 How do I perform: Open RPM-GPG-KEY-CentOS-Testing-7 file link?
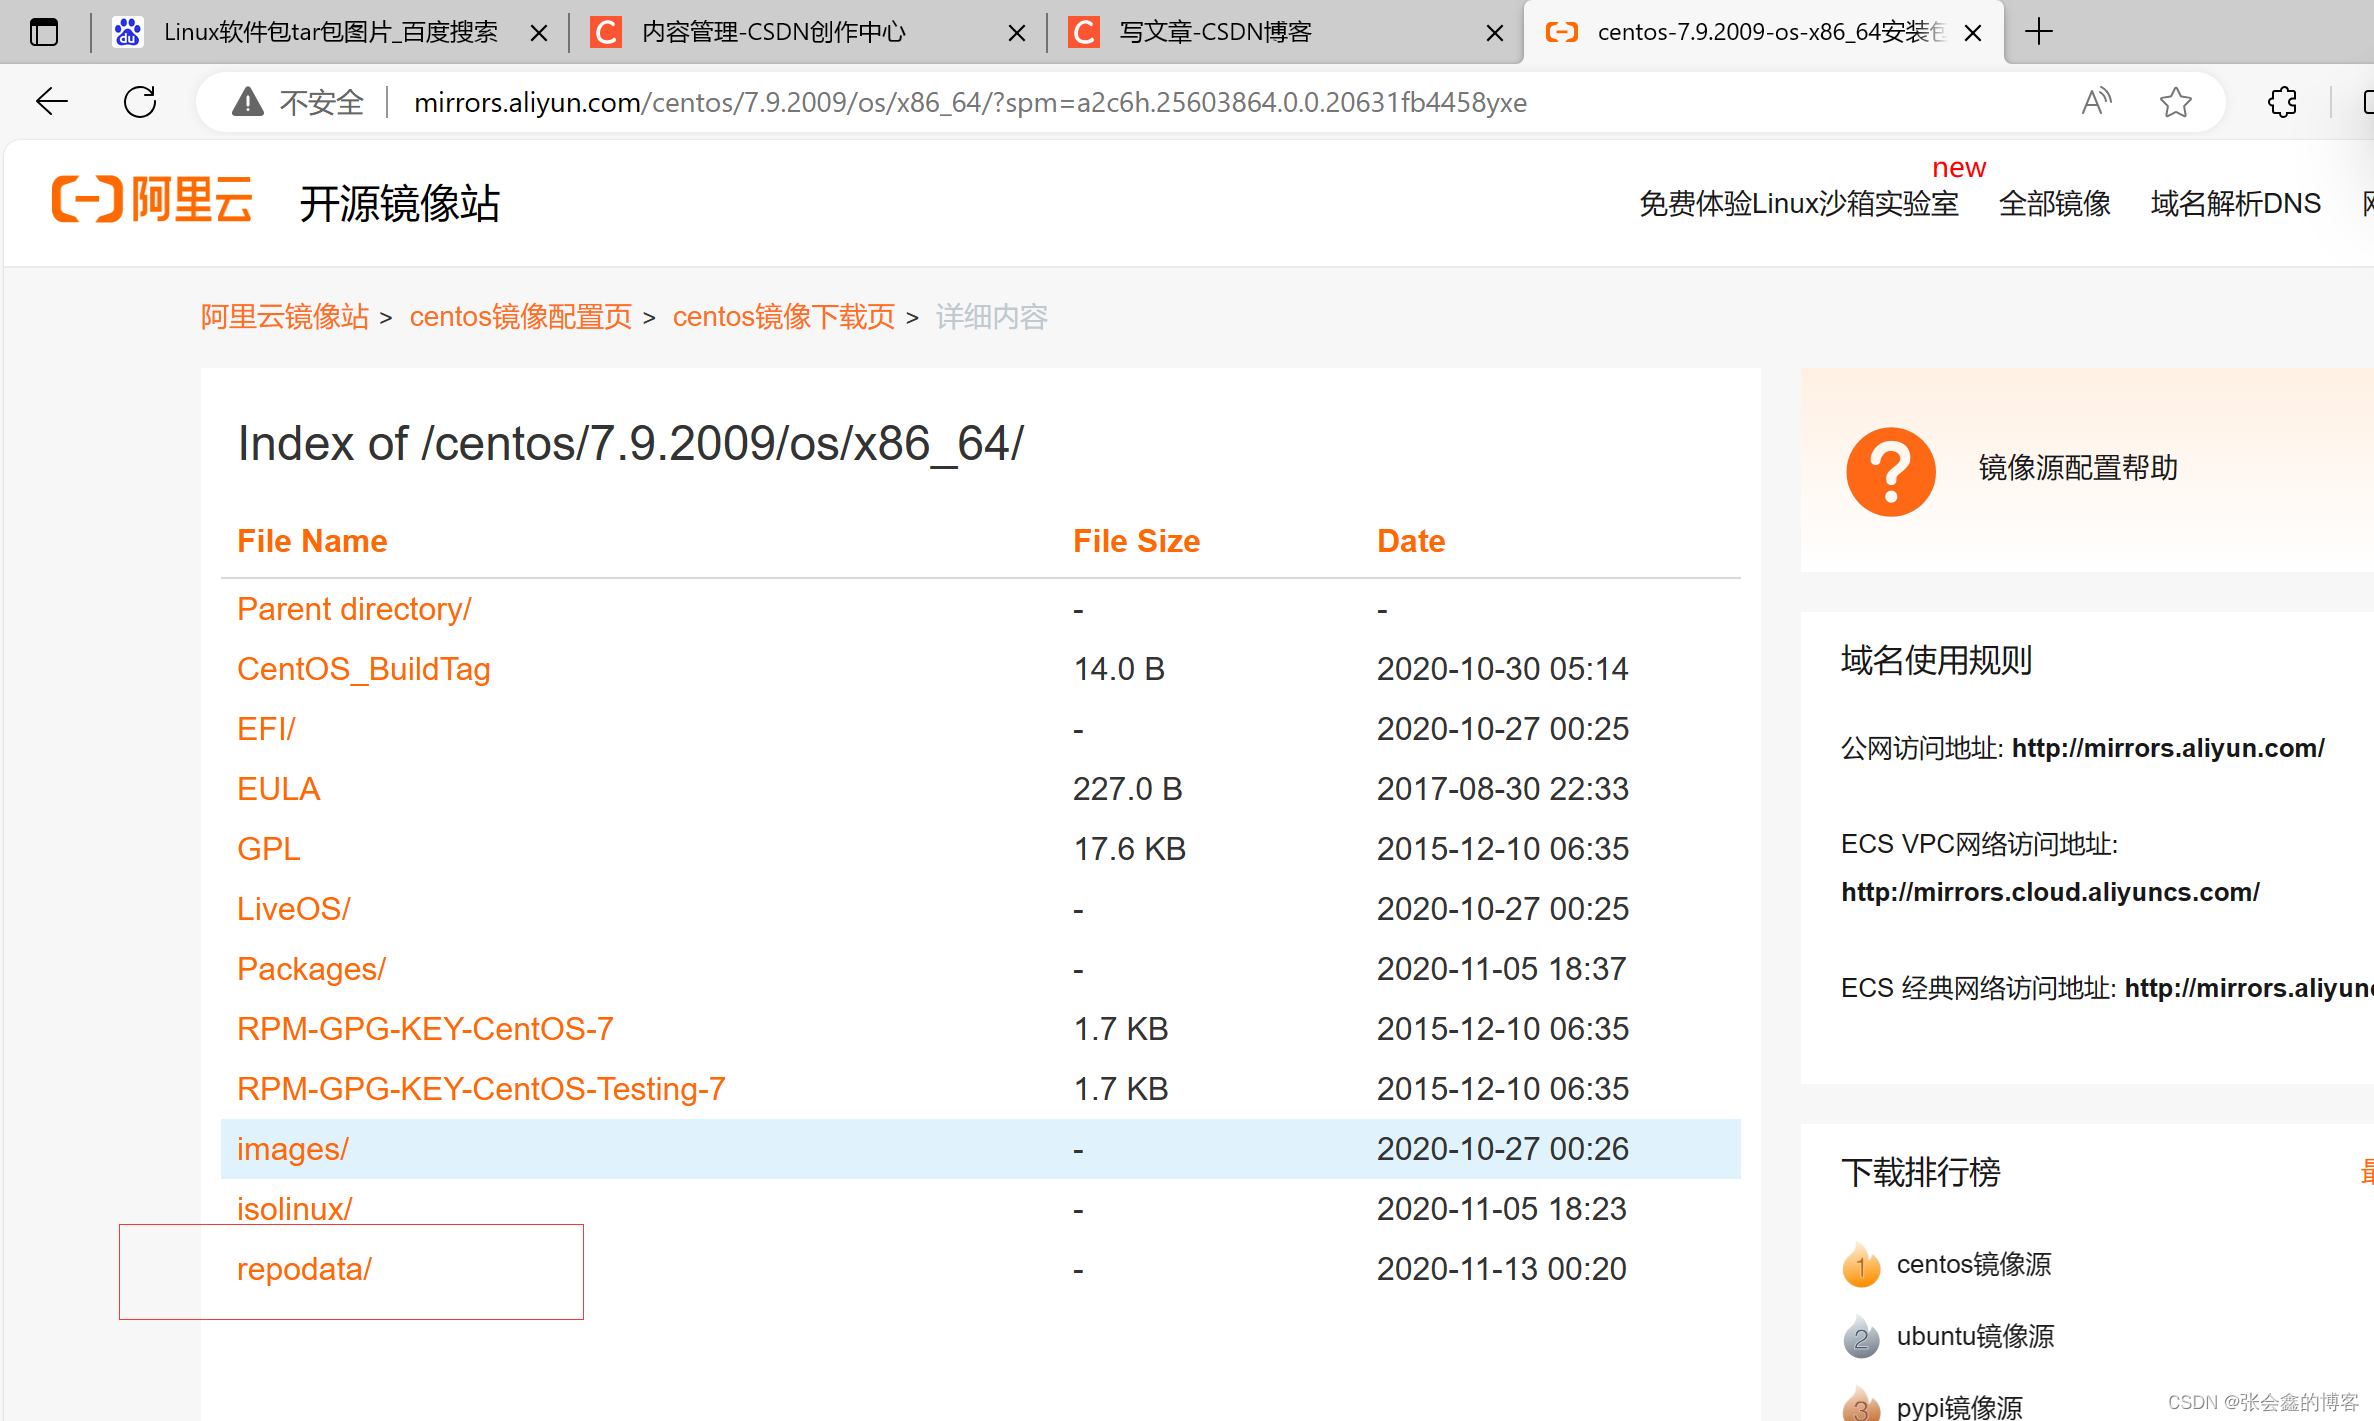point(481,1089)
